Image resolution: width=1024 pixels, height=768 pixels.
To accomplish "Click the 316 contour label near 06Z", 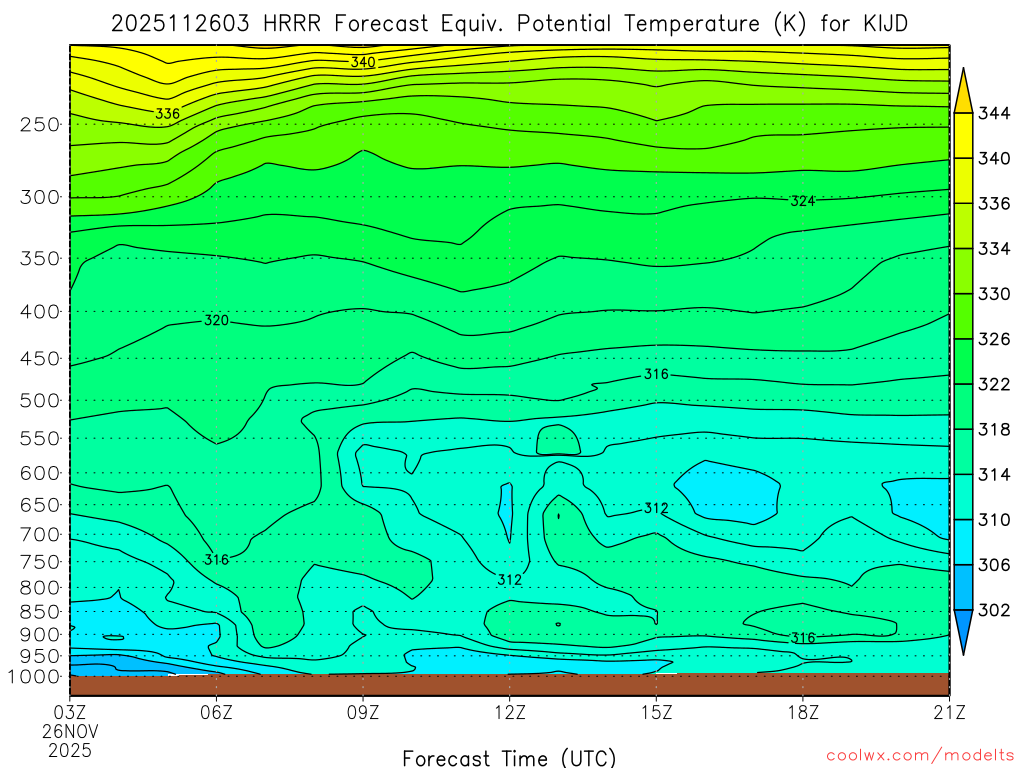I will tap(216, 560).
